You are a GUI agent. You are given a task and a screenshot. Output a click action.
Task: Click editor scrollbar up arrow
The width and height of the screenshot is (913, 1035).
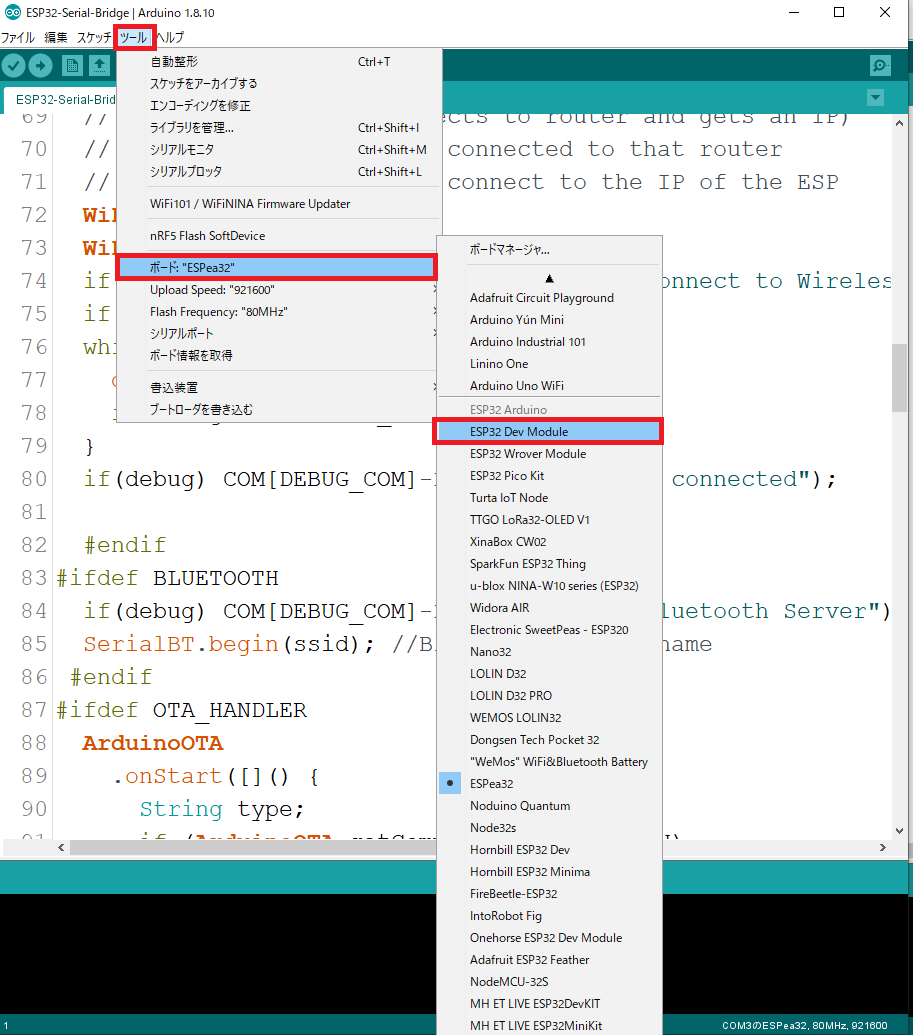coord(899,123)
